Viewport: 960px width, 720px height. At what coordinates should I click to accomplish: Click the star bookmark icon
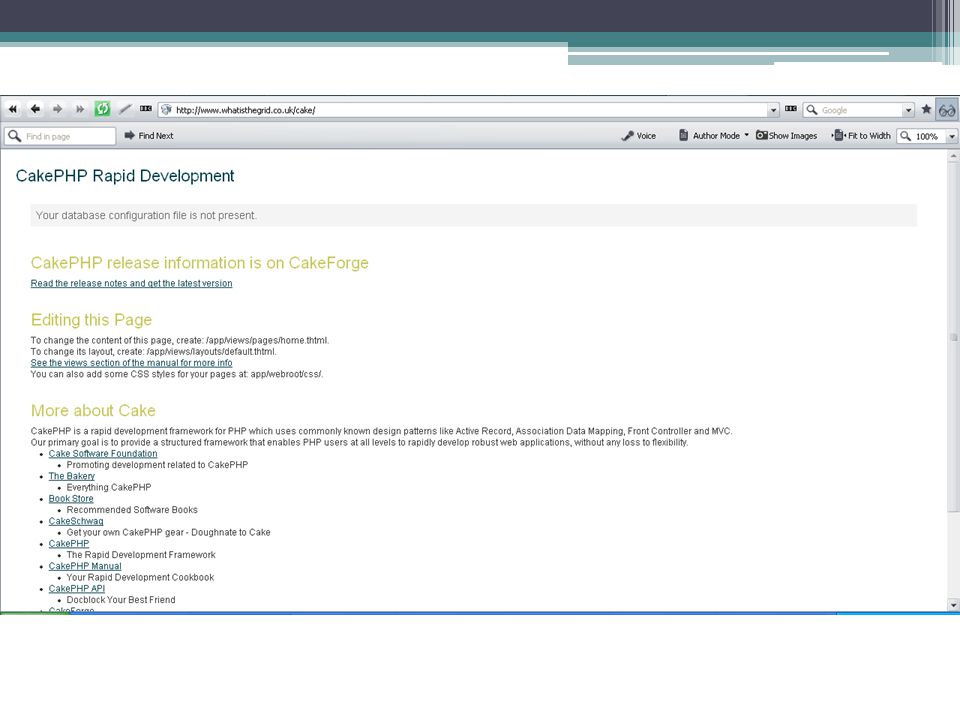coord(926,110)
